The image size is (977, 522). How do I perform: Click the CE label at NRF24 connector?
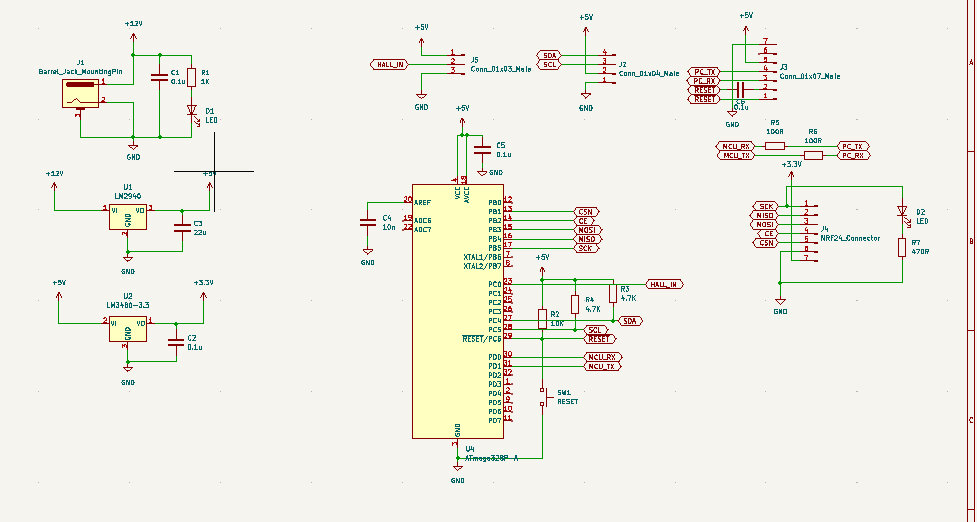coord(768,234)
